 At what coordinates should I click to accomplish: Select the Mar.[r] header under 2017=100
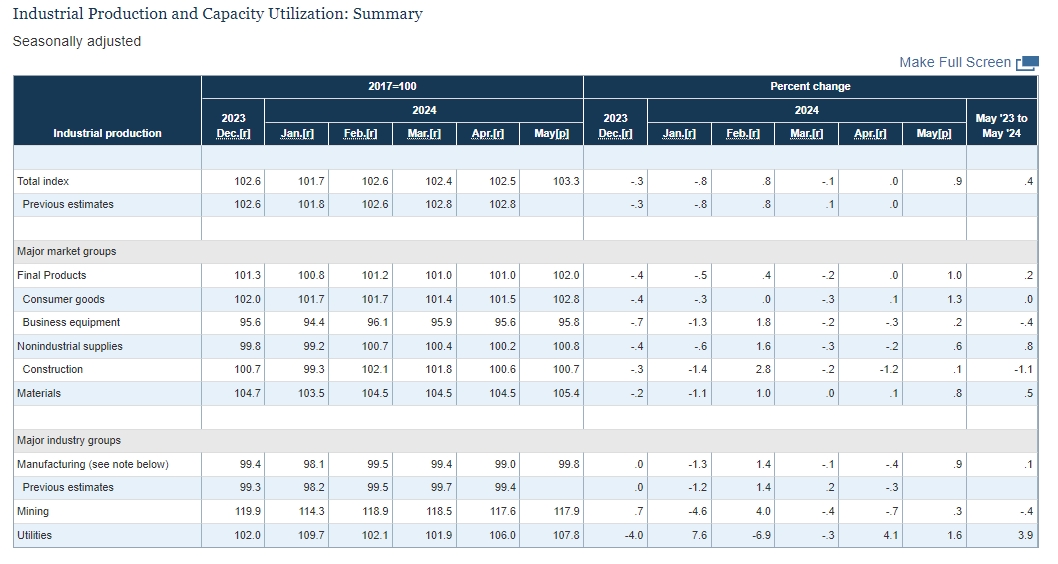[x=424, y=134]
